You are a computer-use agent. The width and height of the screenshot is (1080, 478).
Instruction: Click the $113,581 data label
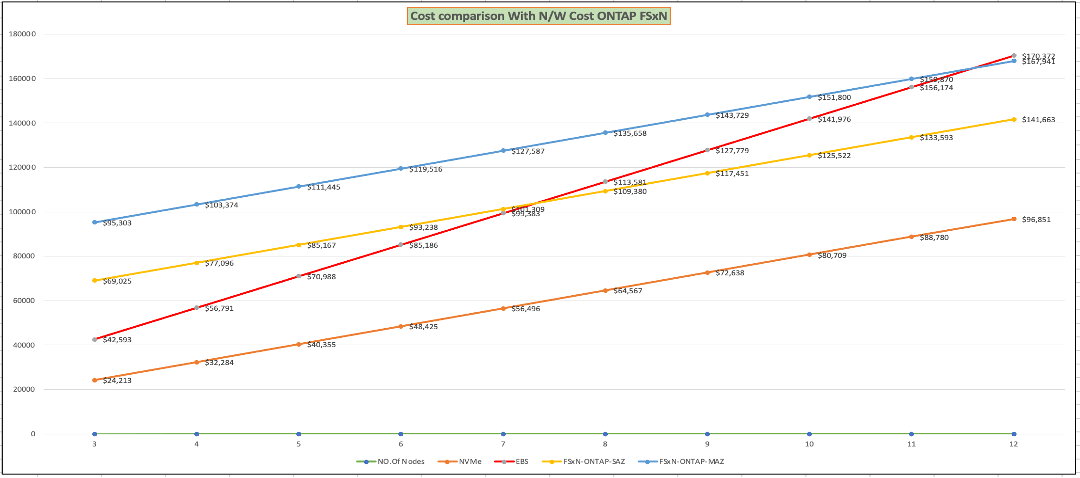point(629,183)
